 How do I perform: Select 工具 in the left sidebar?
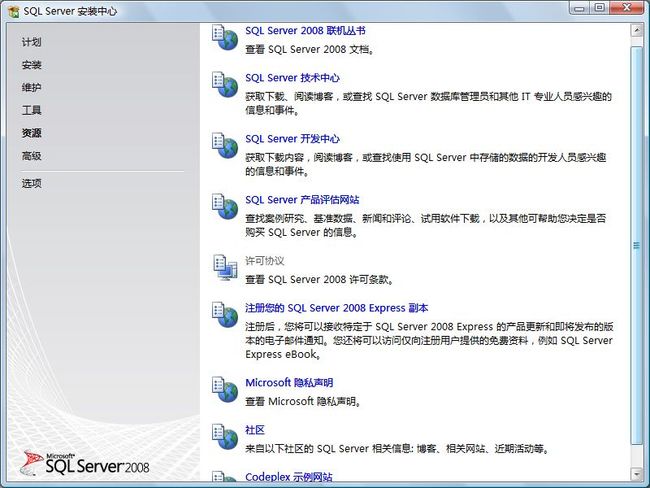[x=32, y=110]
